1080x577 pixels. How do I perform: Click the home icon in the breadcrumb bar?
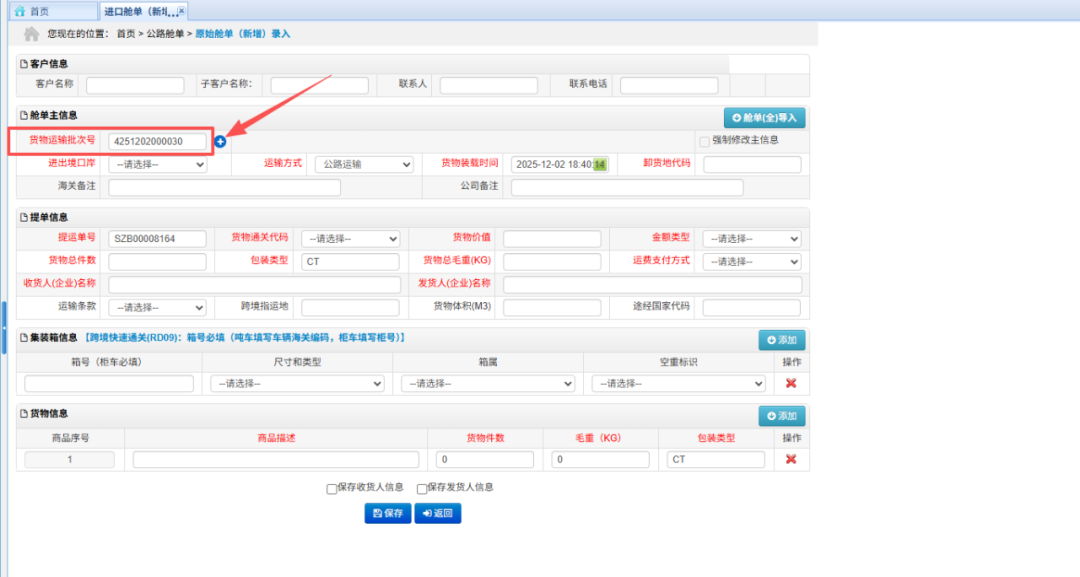click(31, 34)
